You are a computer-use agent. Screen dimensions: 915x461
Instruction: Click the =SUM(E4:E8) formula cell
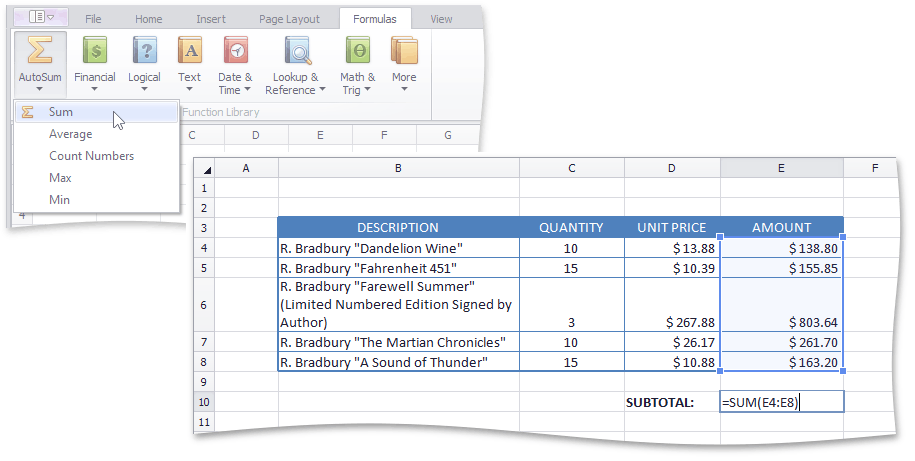pos(782,401)
